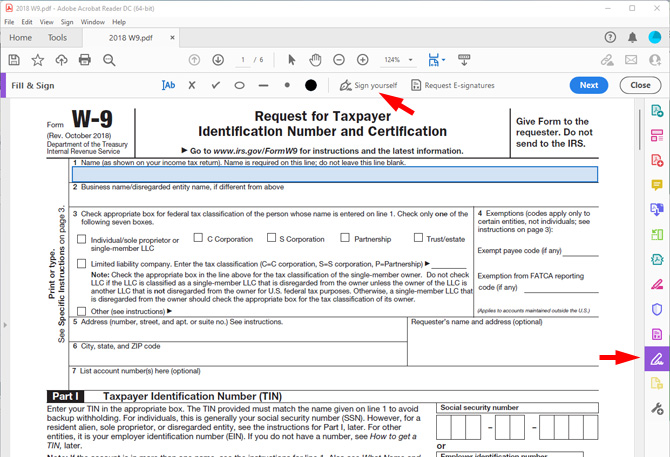This screenshot has height=457, width=670.
Task: Open the Edit menu
Action: click(27, 22)
